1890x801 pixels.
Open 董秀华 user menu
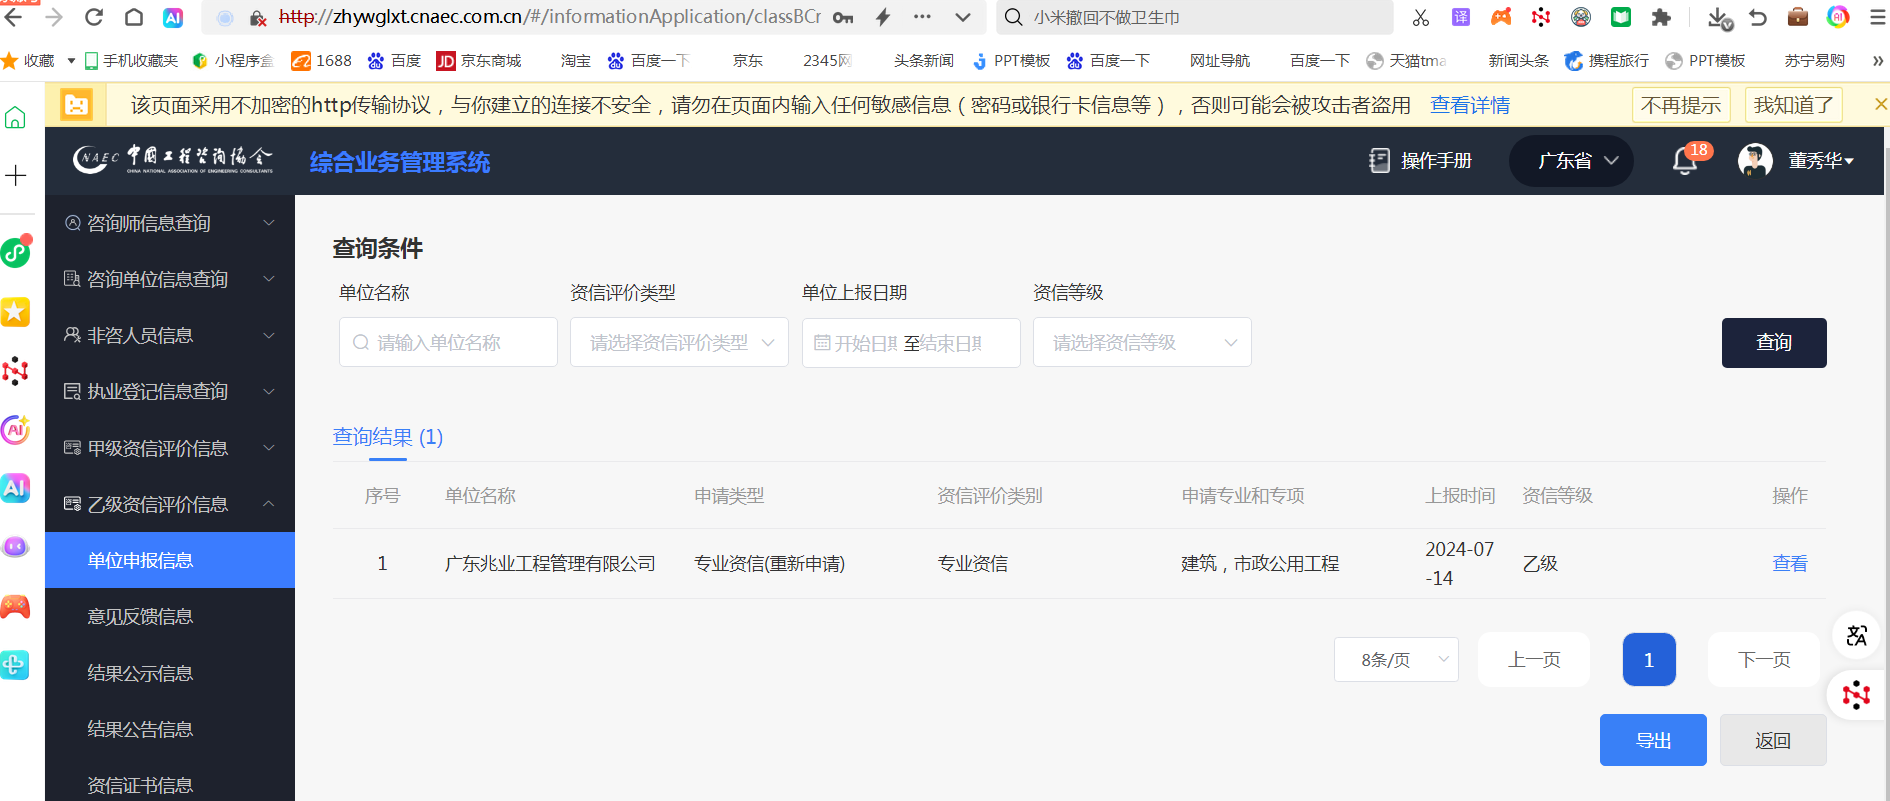point(1821,160)
